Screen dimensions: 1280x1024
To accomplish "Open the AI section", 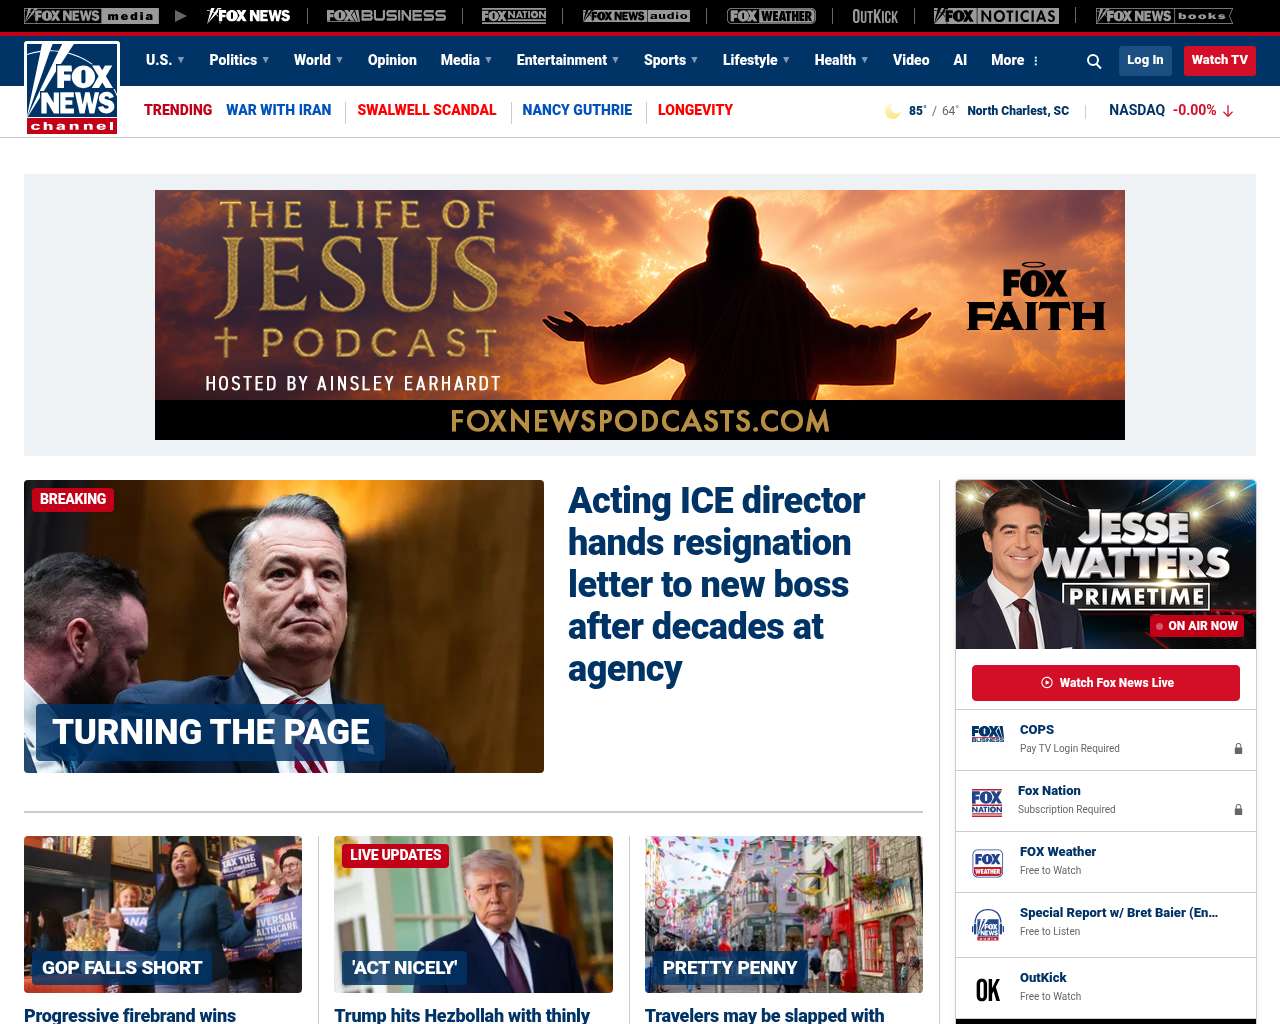I will tap(960, 60).
